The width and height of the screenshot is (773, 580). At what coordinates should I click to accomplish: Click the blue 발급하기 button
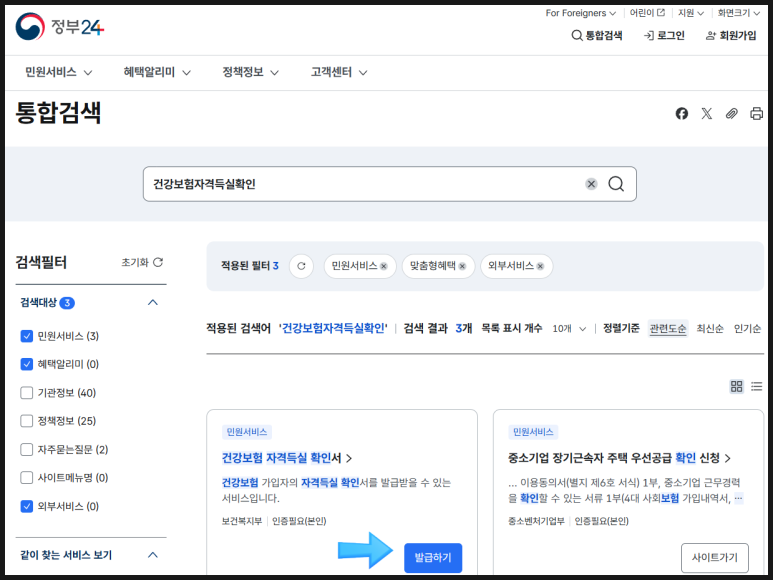coord(433,557)
